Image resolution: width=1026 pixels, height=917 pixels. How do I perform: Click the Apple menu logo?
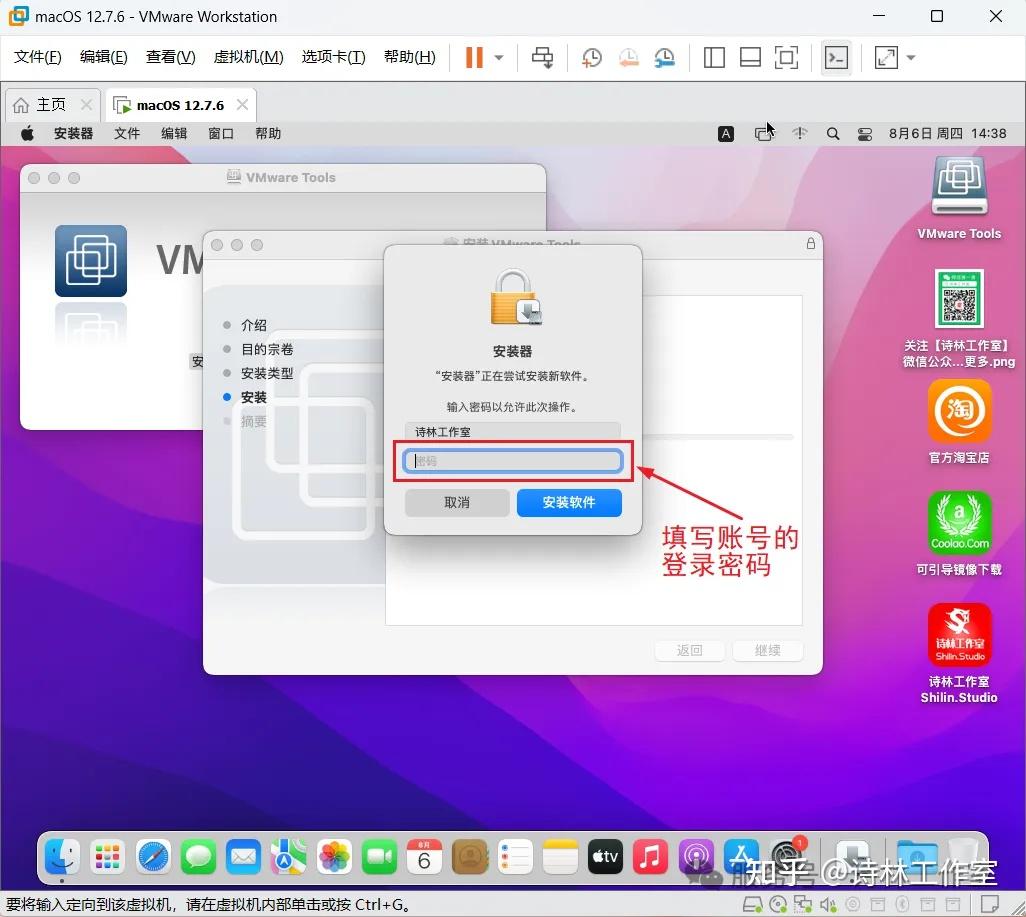pos(27,134)
